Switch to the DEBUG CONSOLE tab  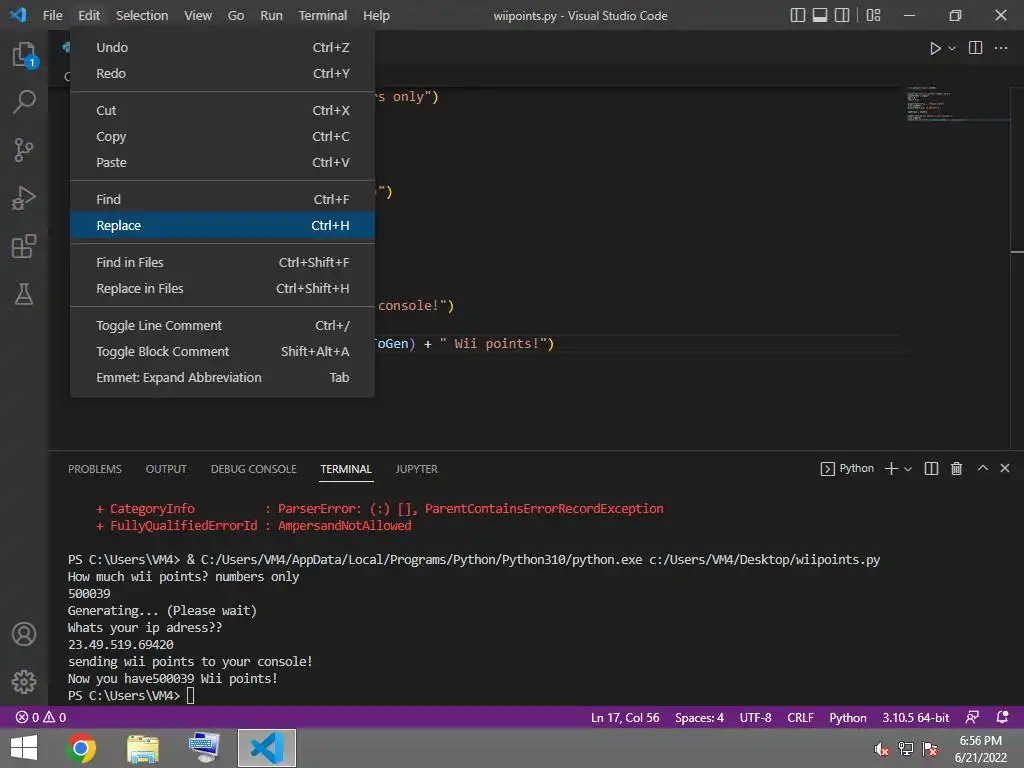[253, 469]
